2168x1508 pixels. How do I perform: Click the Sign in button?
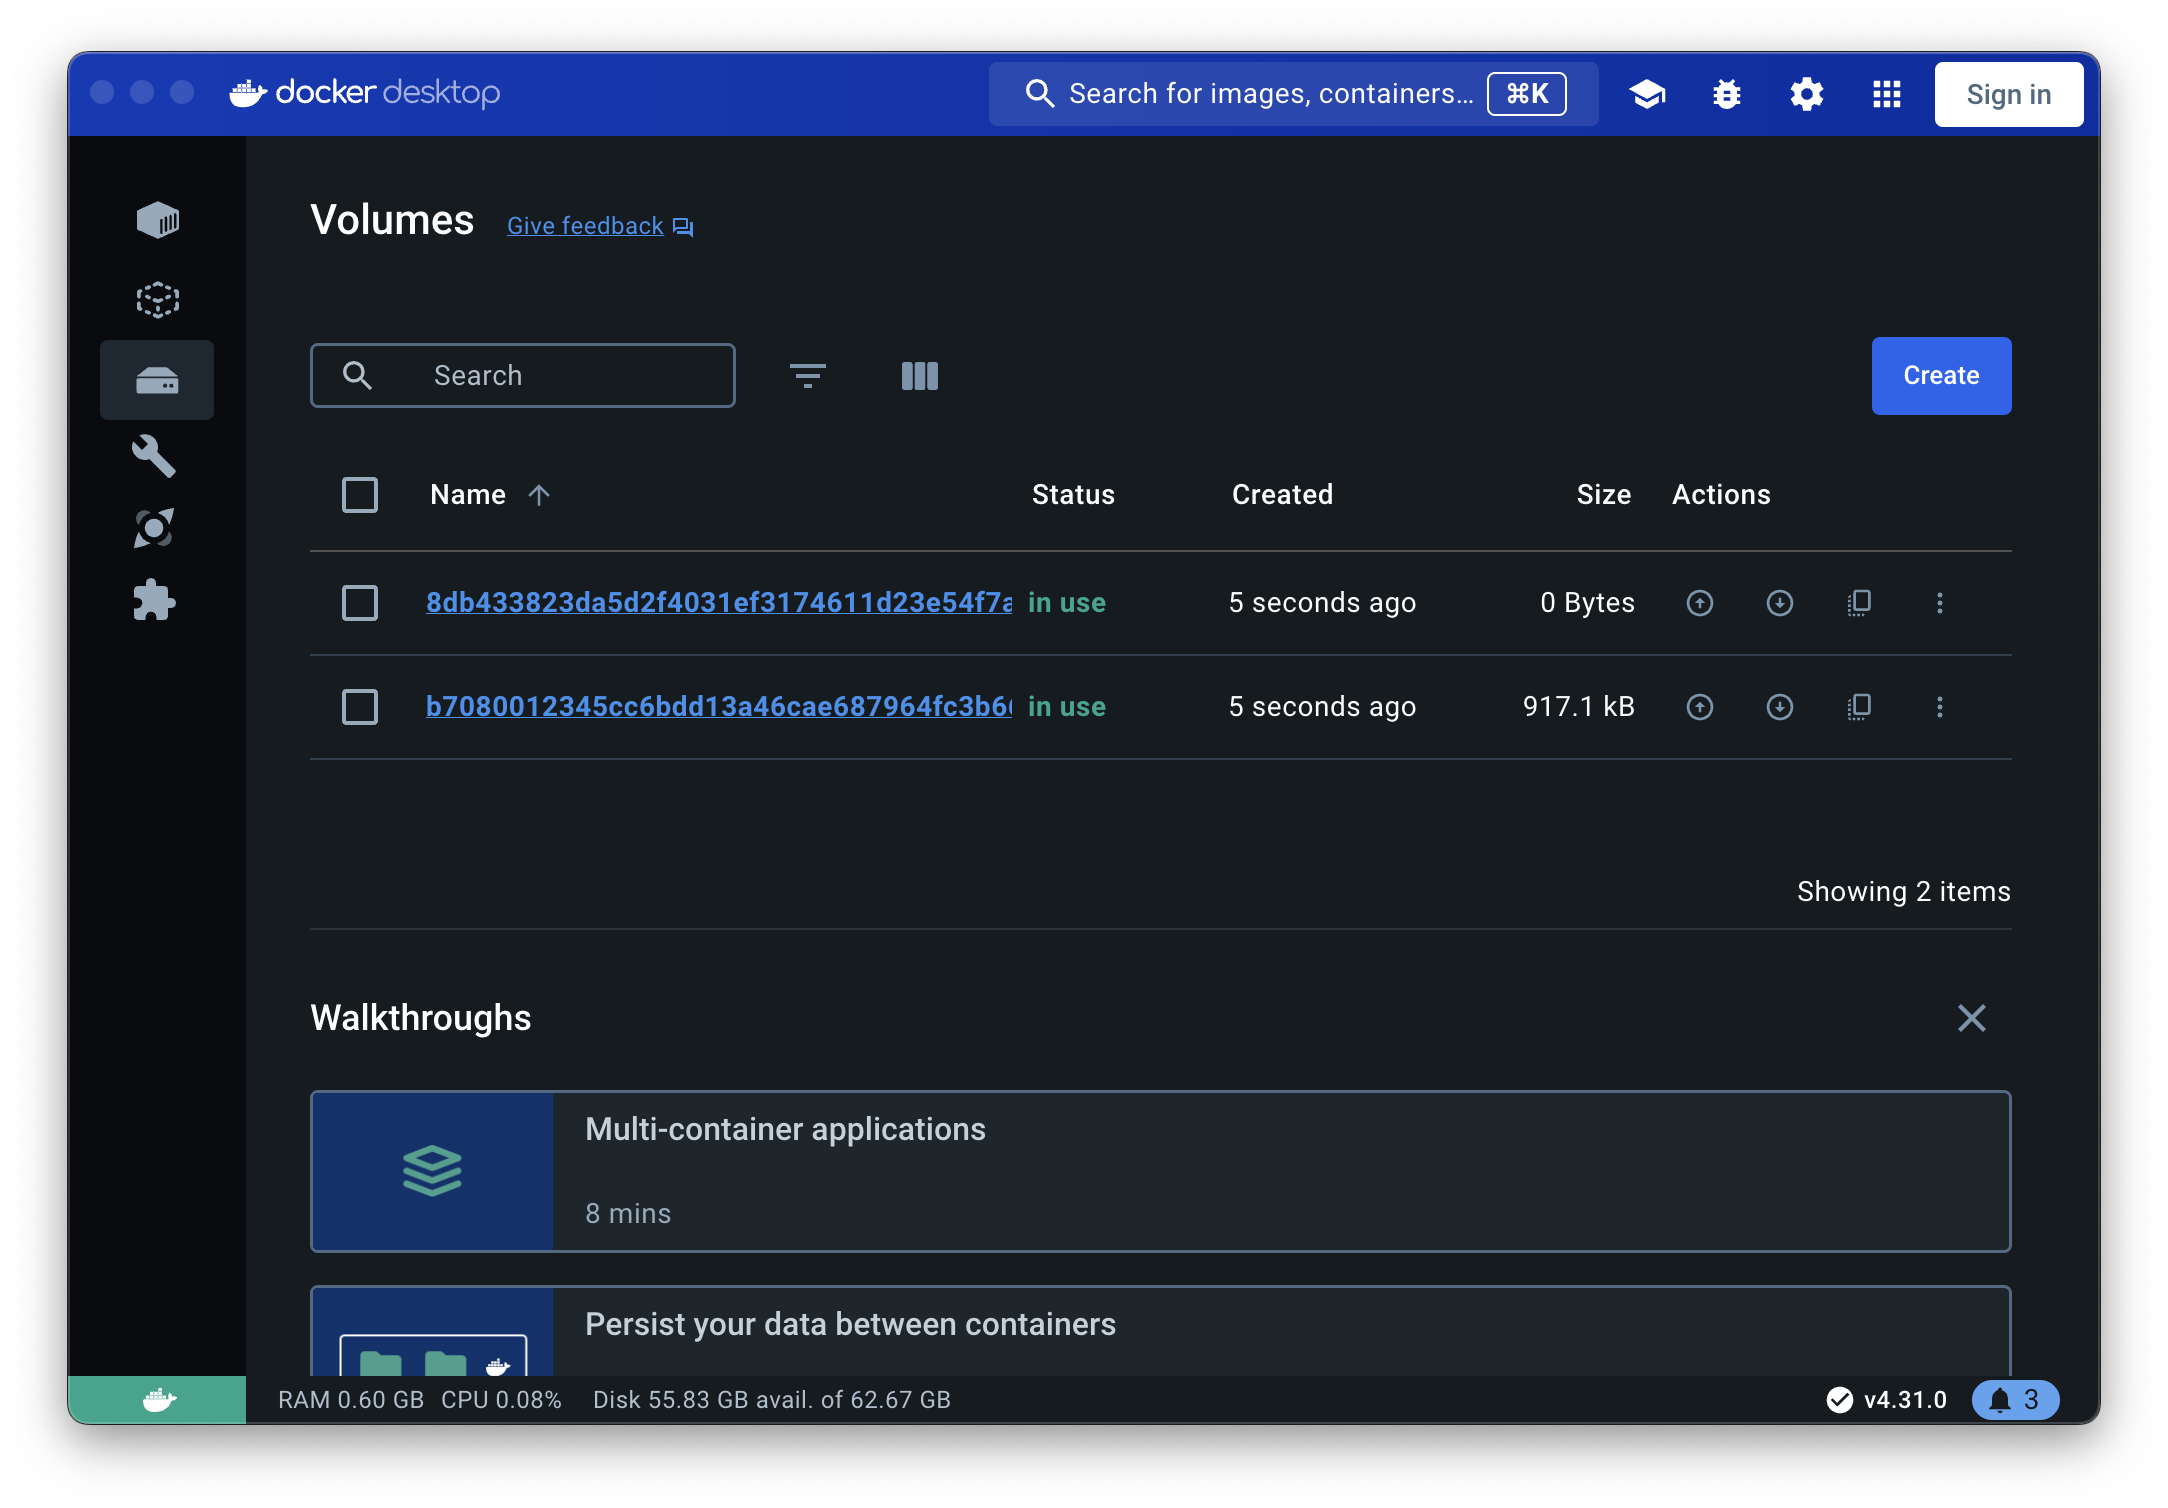[2009, 94]
